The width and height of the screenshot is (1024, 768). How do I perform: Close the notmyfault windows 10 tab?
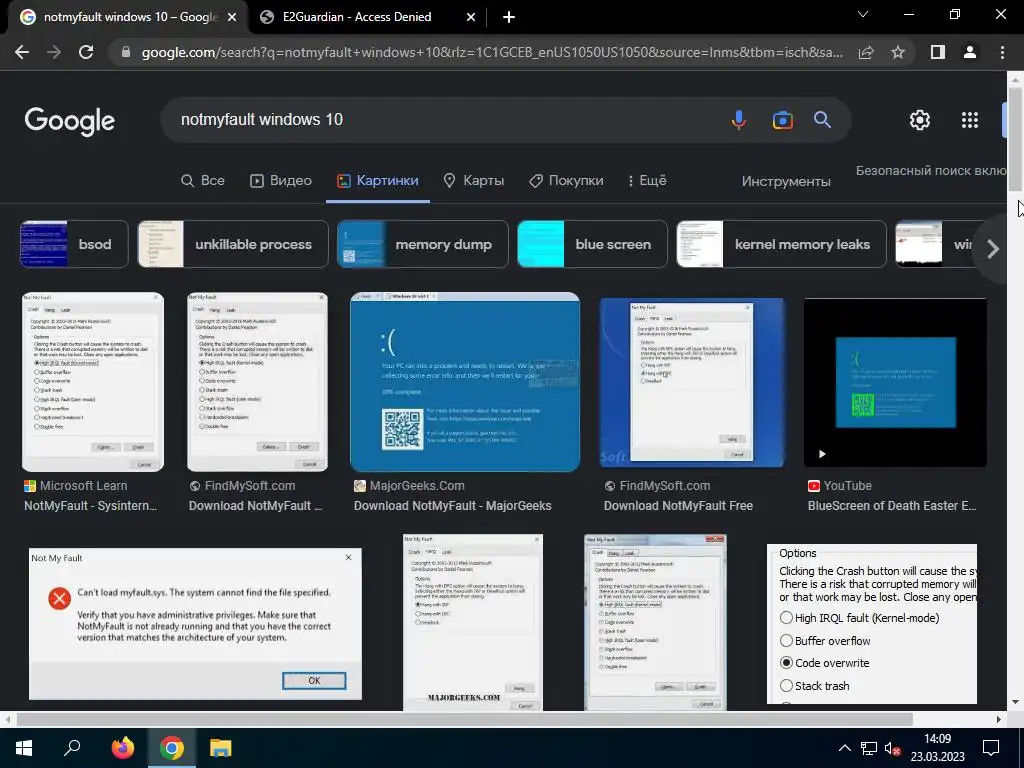[232, 17]
